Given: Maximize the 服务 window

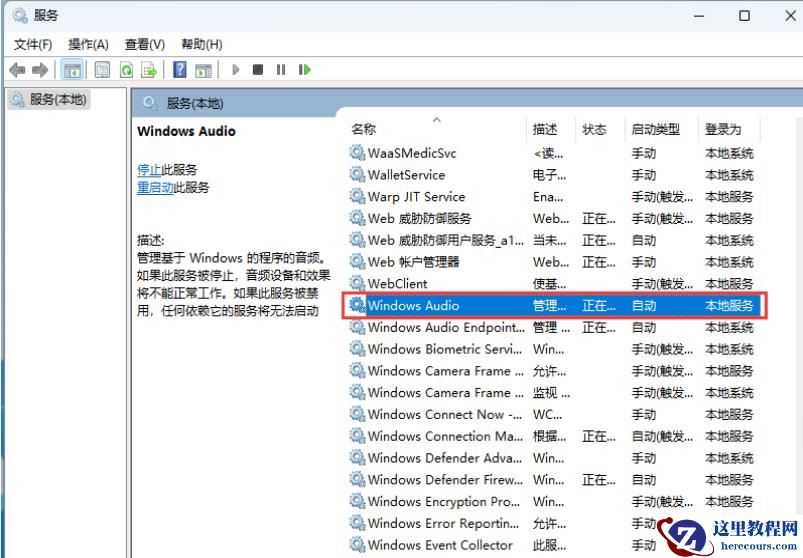Looking at the screenshot, I should click(745, 16).
